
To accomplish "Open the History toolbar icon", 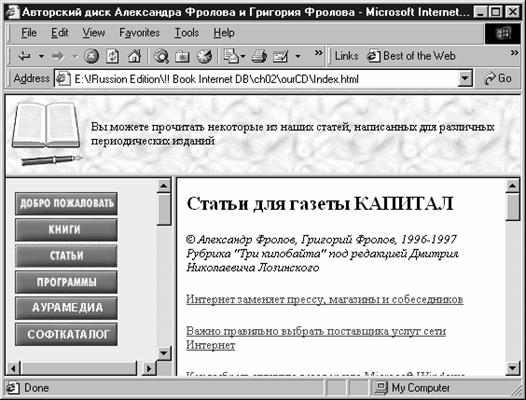I will point(204,56).
